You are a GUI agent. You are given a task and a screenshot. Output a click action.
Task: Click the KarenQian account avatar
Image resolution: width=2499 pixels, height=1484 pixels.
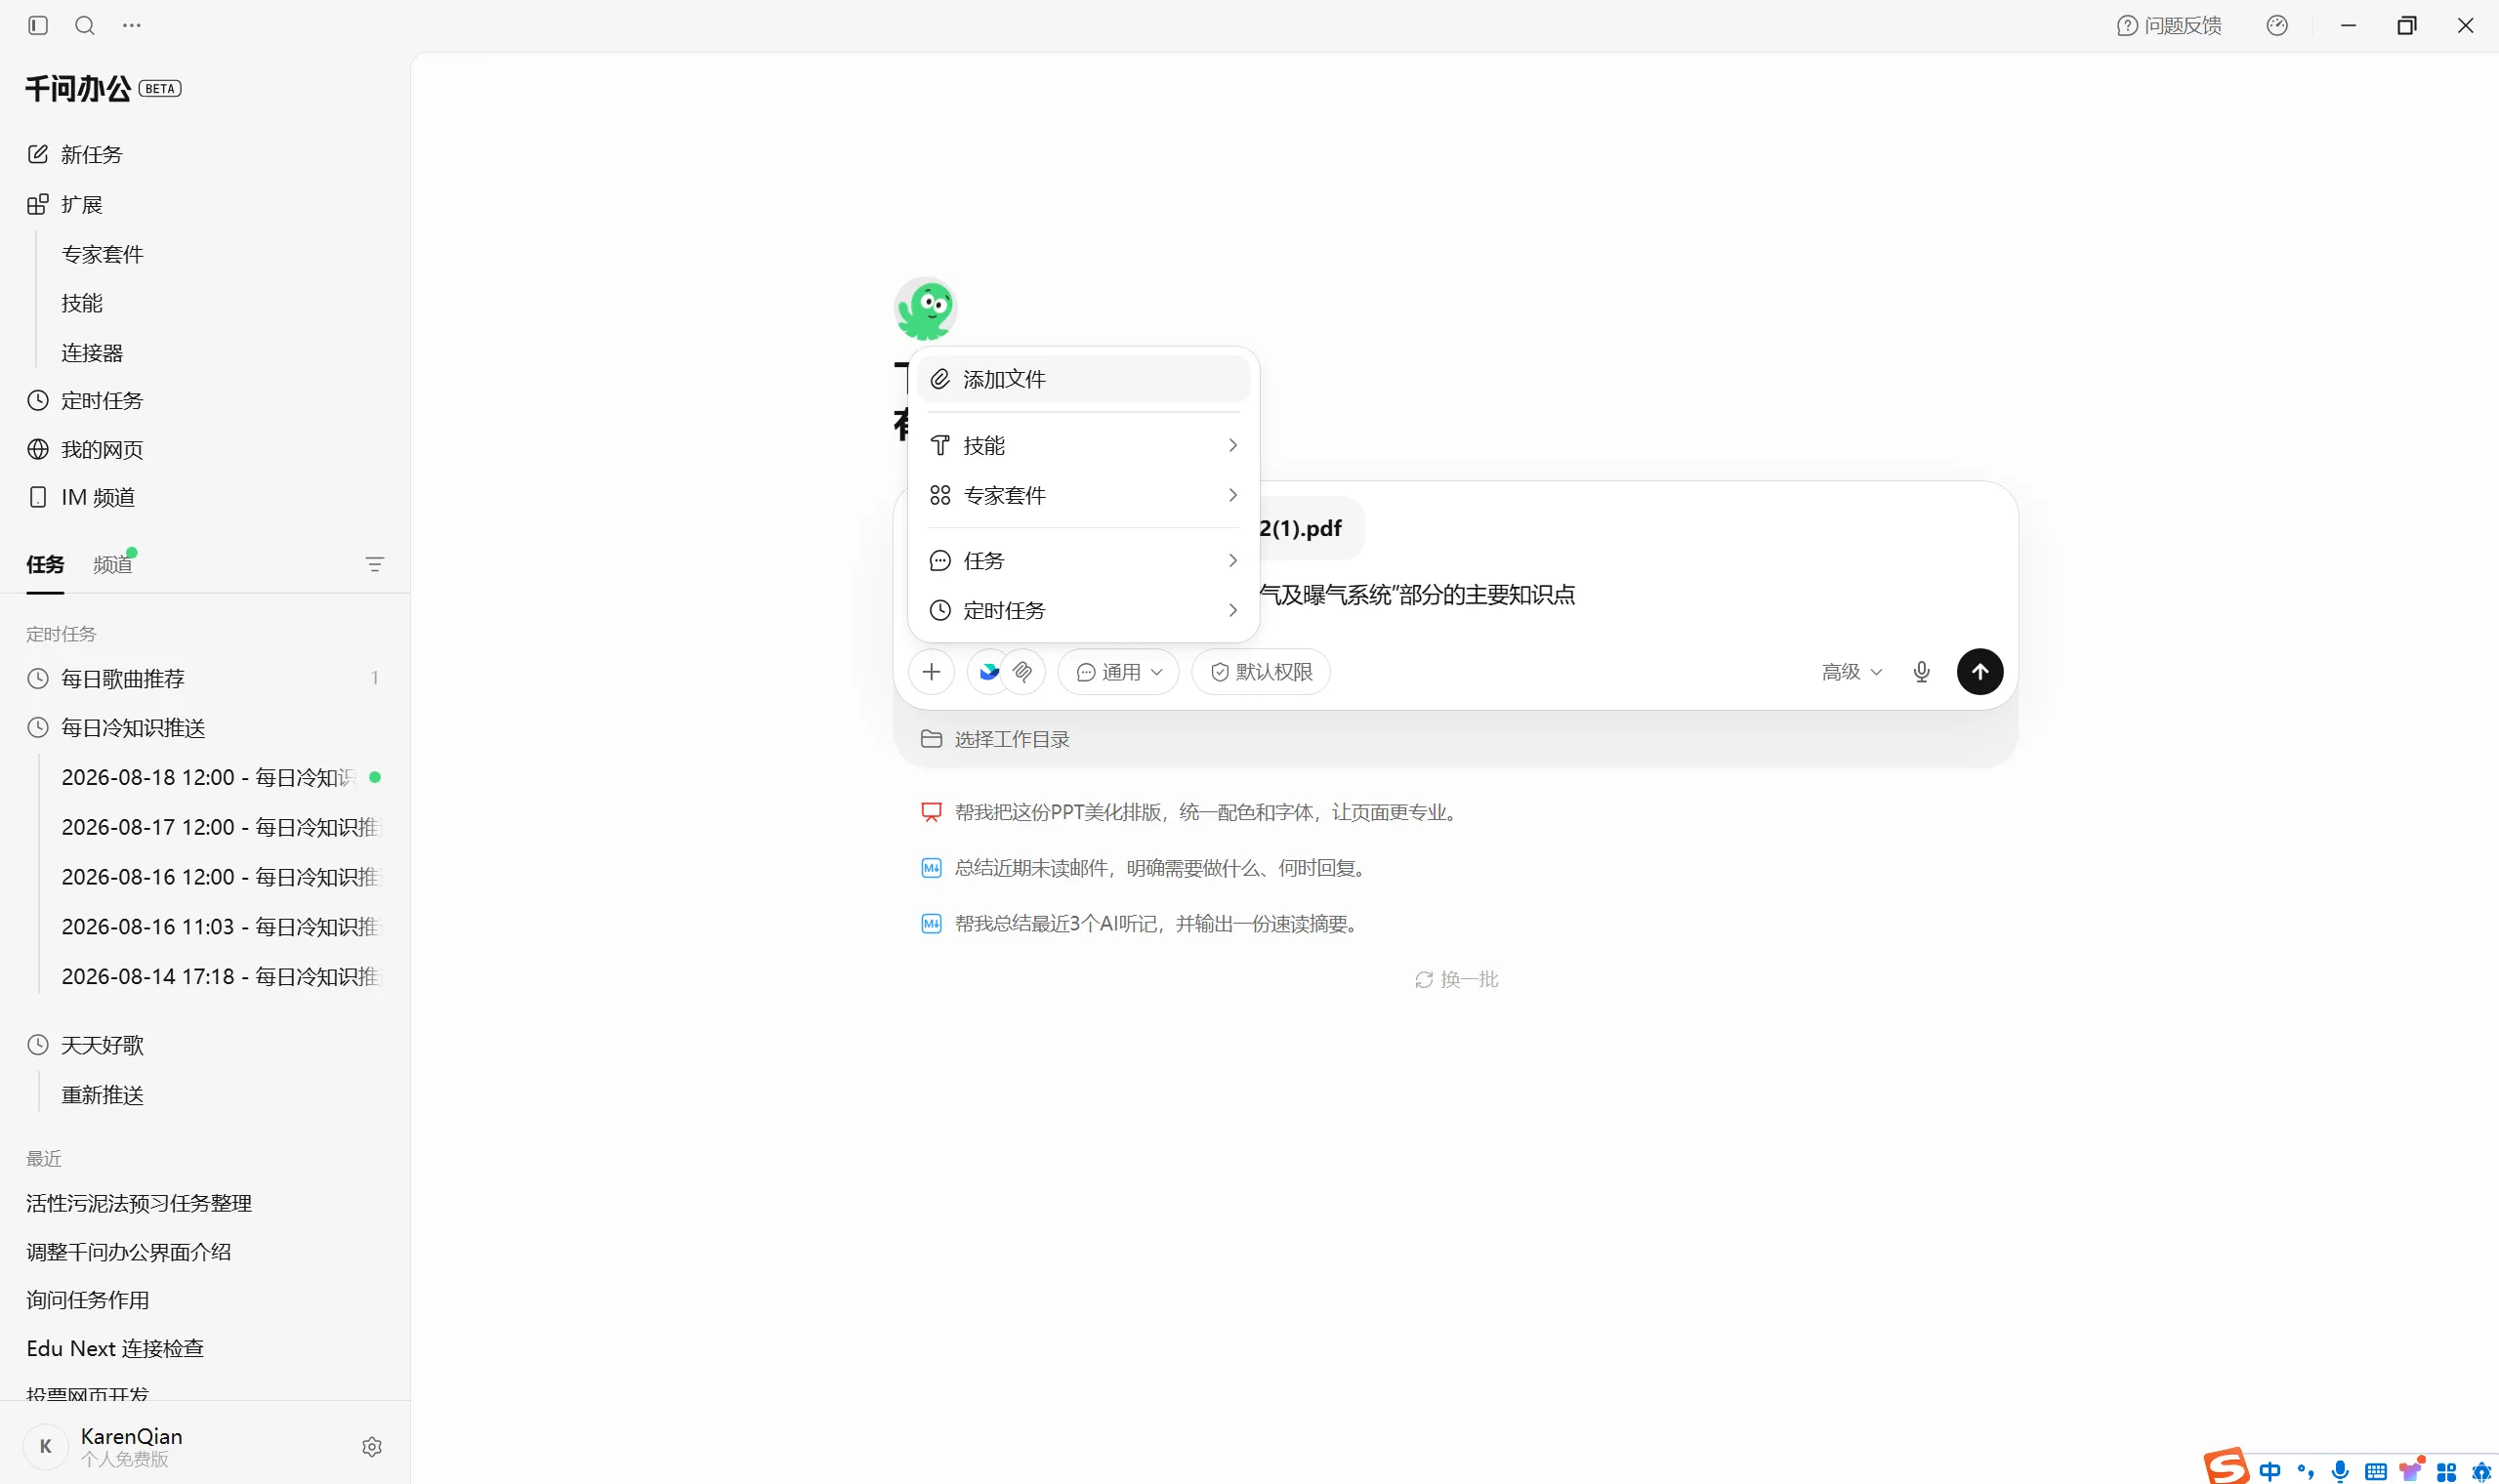[45, 1446]
